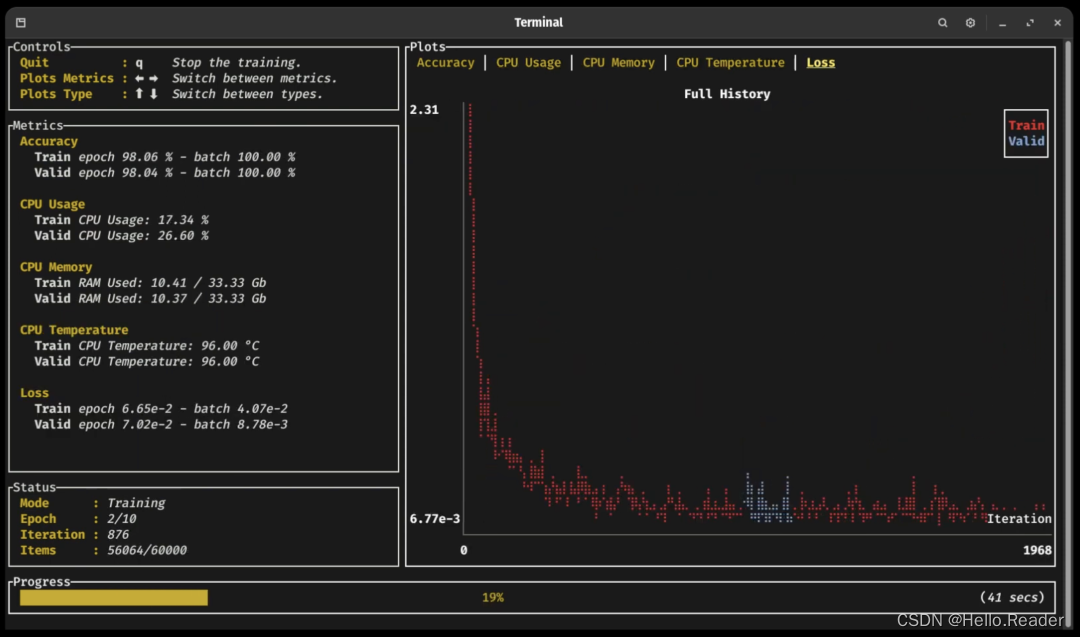The image size is (1080, 637).
Task: Click 'Switch between metrics.' description
Action: pyautogui.click(x=254, y=79)
